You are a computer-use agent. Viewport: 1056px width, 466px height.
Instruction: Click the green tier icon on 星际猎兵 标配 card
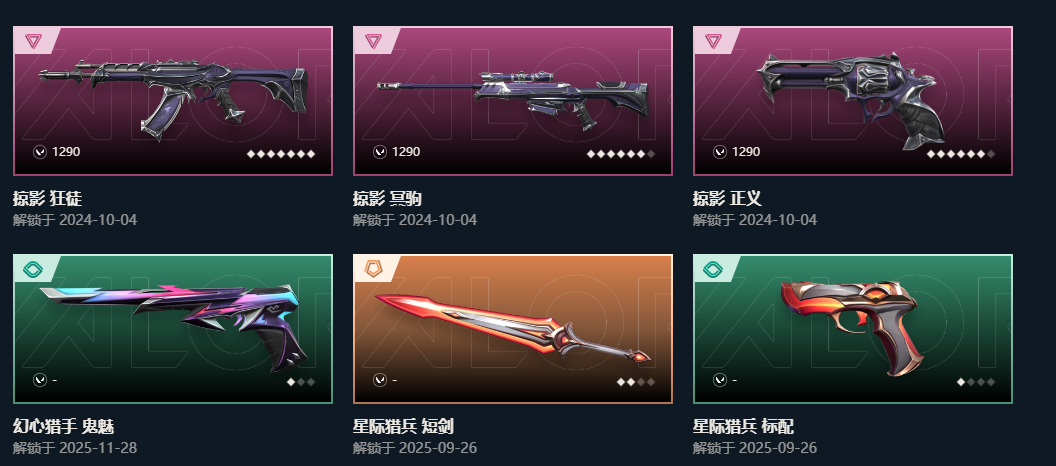tap(713, 269)
